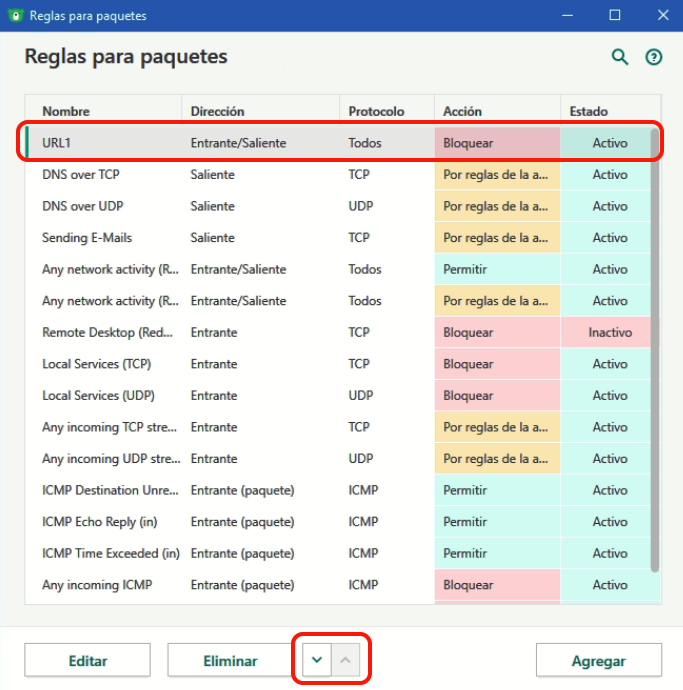Click the Agregar button
This screenshot has height=690, width=683.
pyautogui.click(x=598, y=660)
